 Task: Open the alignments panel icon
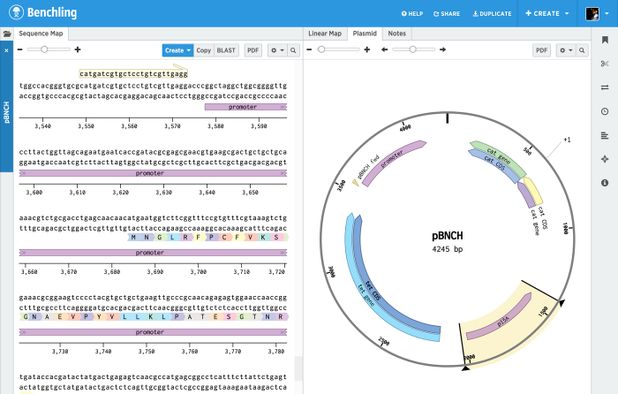pos(605,136)
